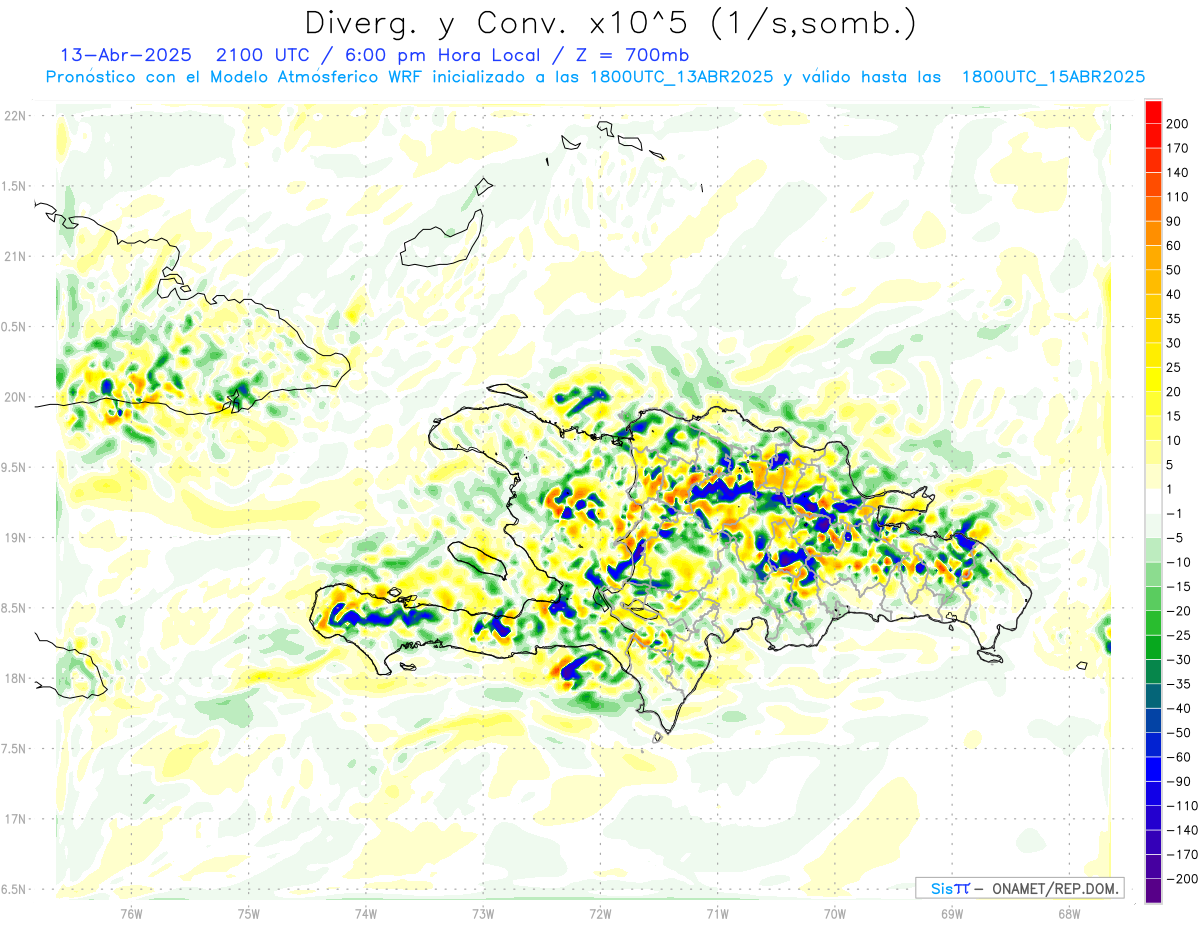Click the '-60' value on the color scale
Image resolution: width=1200 pixels, height=927 pixels.
pyautogui.click(x=1177, y=757)
